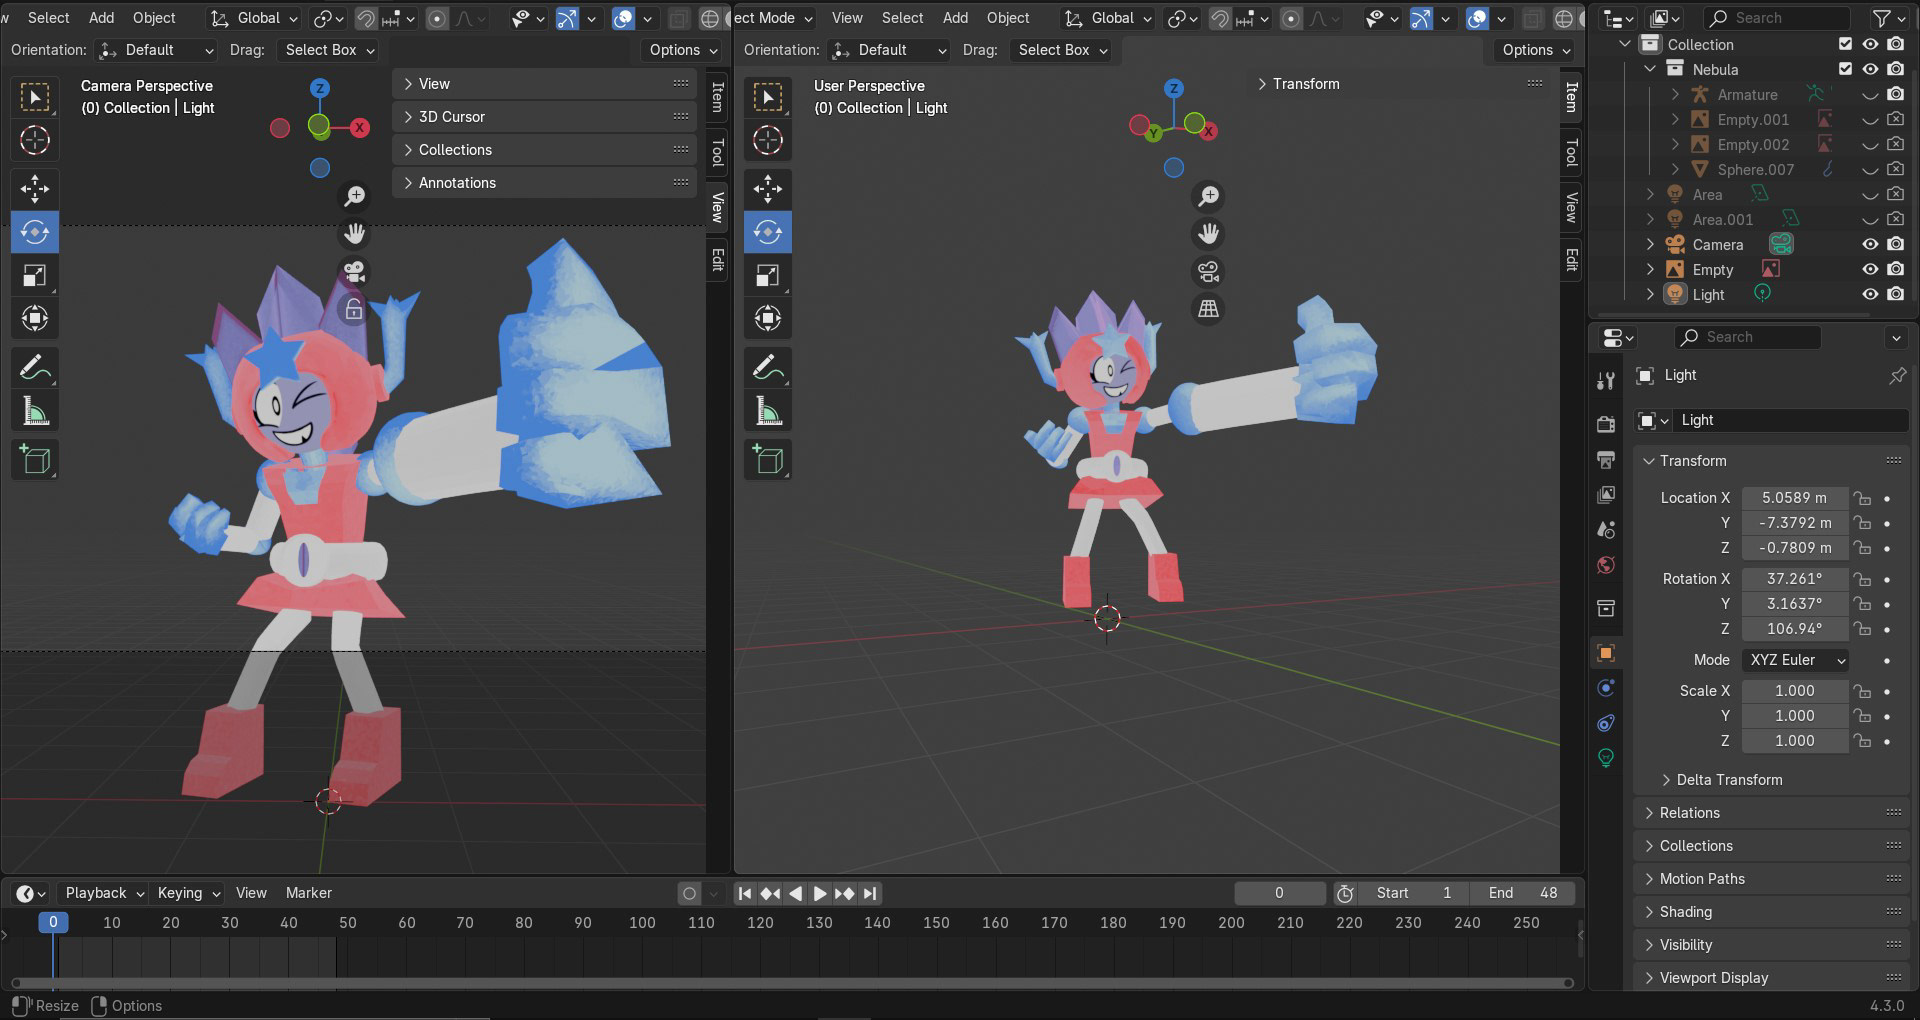Select the Select Box tool in right viewport

click(x=768, y=97)
